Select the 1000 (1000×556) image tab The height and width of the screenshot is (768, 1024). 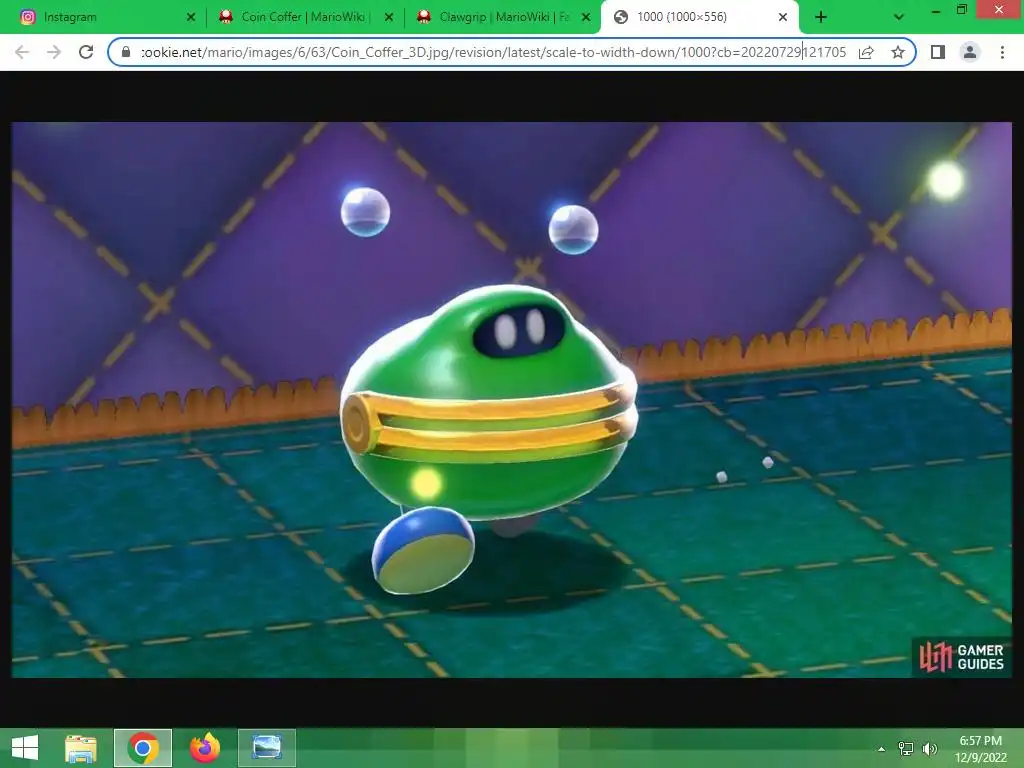click(x=699, y=18)
